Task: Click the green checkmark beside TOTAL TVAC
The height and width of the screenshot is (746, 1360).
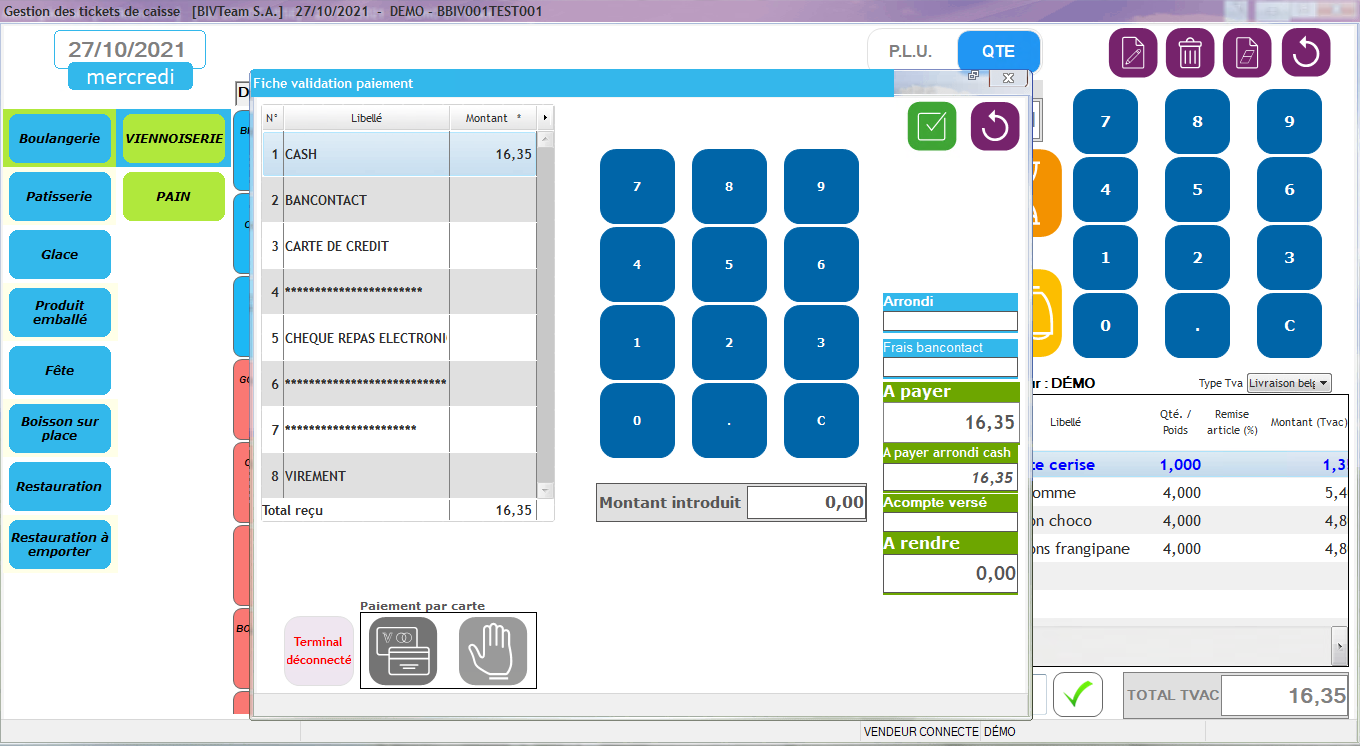Action: [1077, 695]
